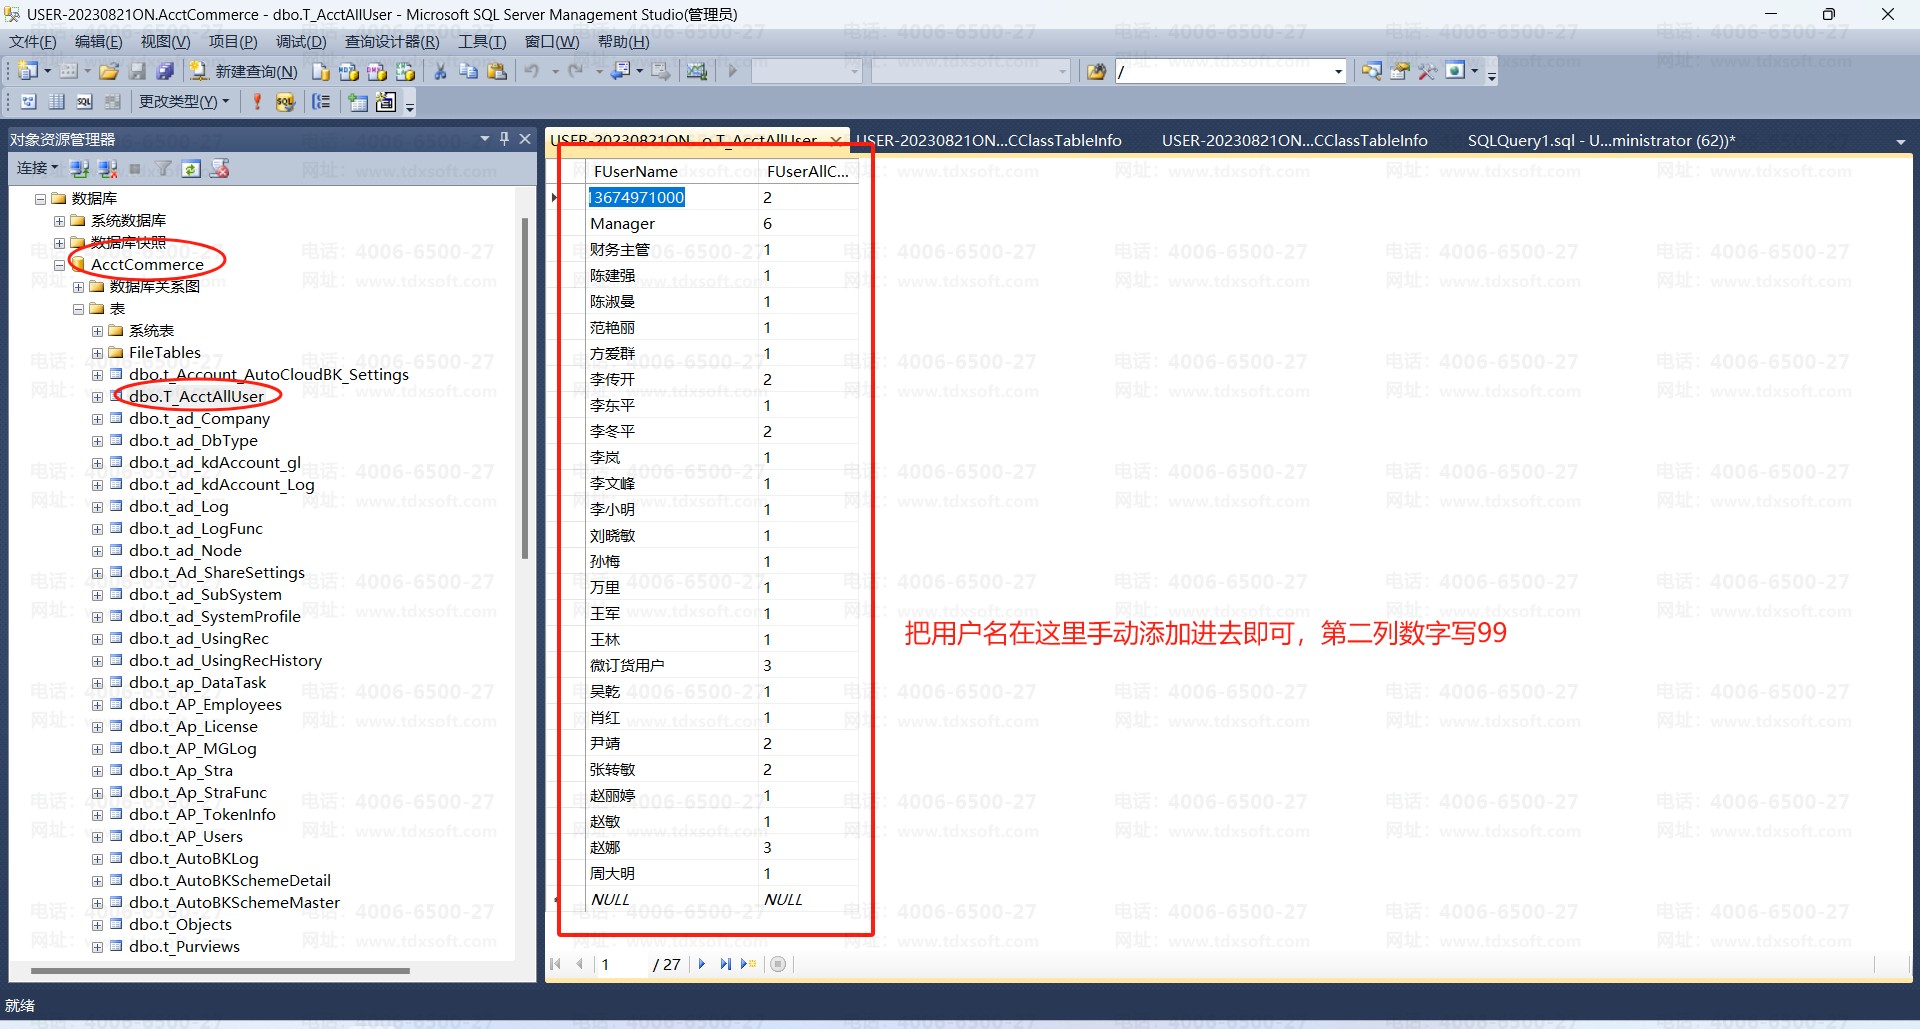Switch to the SQLQuery1.sql tab
The image size is (1920, 1029).
tap(1600, 141)
